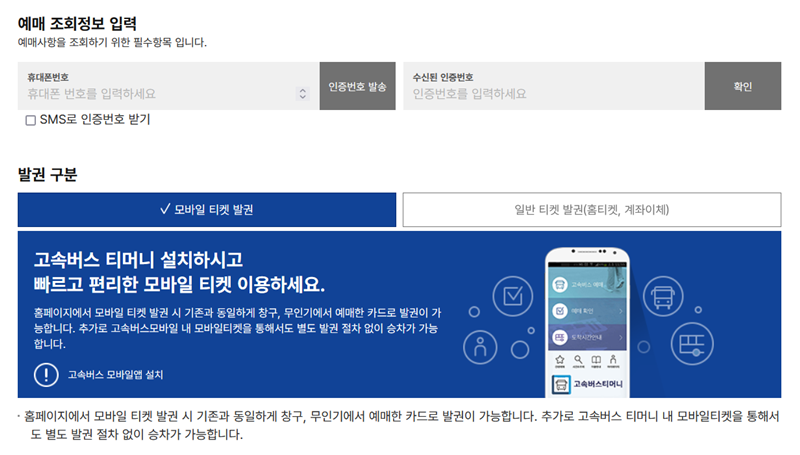Click the 고속버스 예매 row on phone
Screen dimensions: 800x455
click(x=587, y=284)
